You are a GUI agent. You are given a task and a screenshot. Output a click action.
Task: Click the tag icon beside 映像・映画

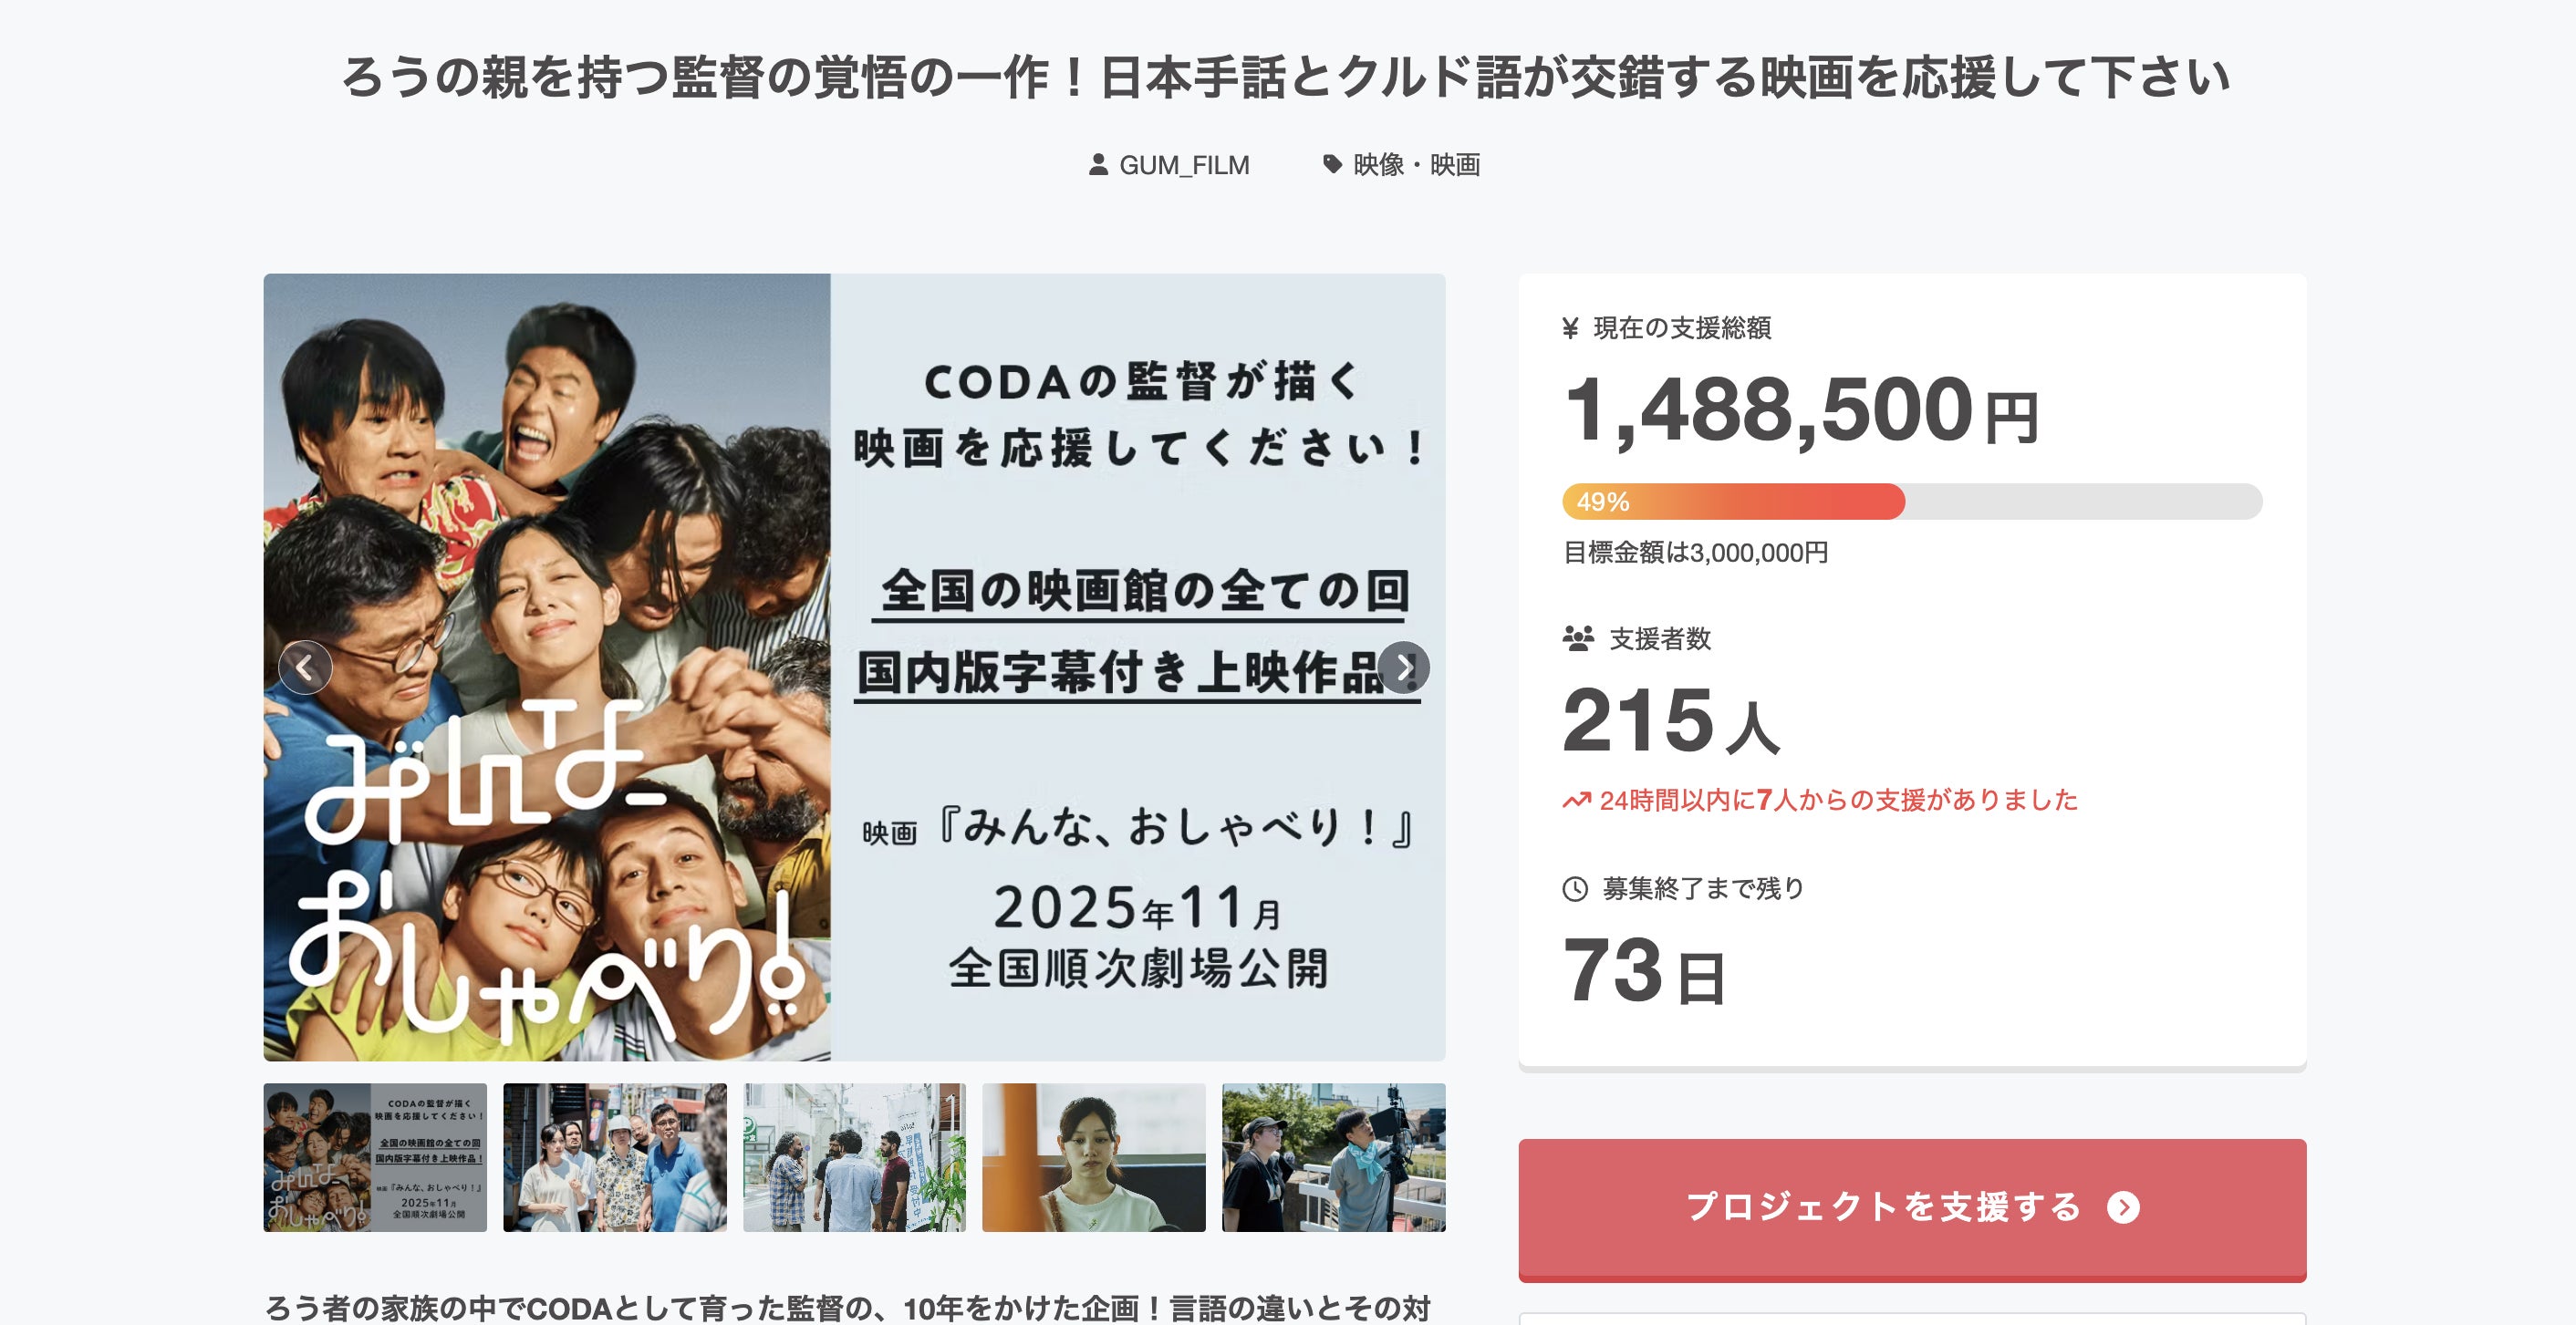click(x=1332, y=165)
